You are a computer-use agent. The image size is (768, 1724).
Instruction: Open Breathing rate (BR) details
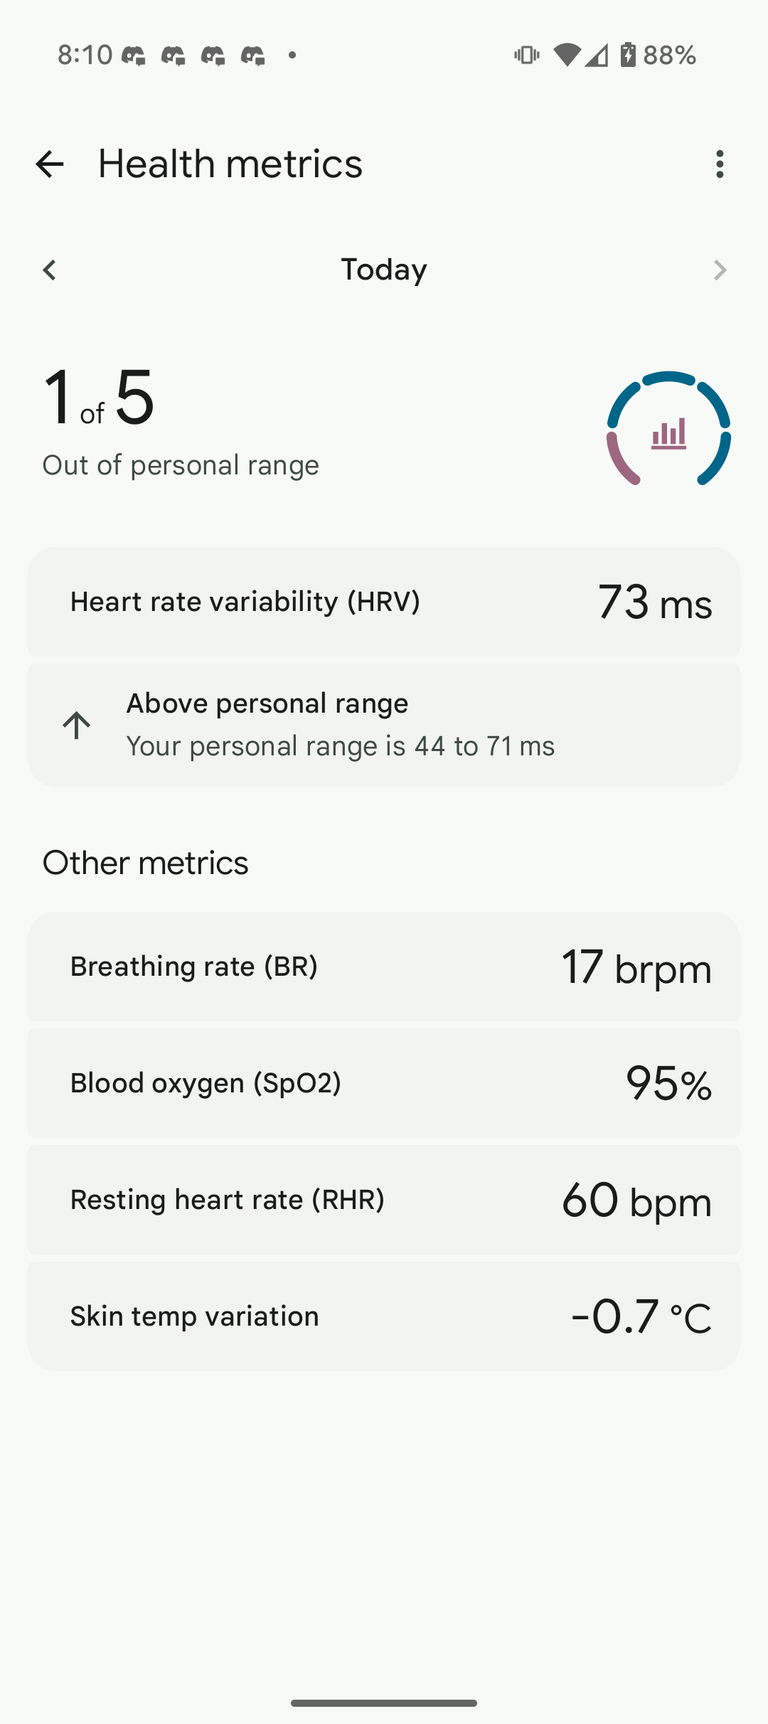(x=384, y=967)
